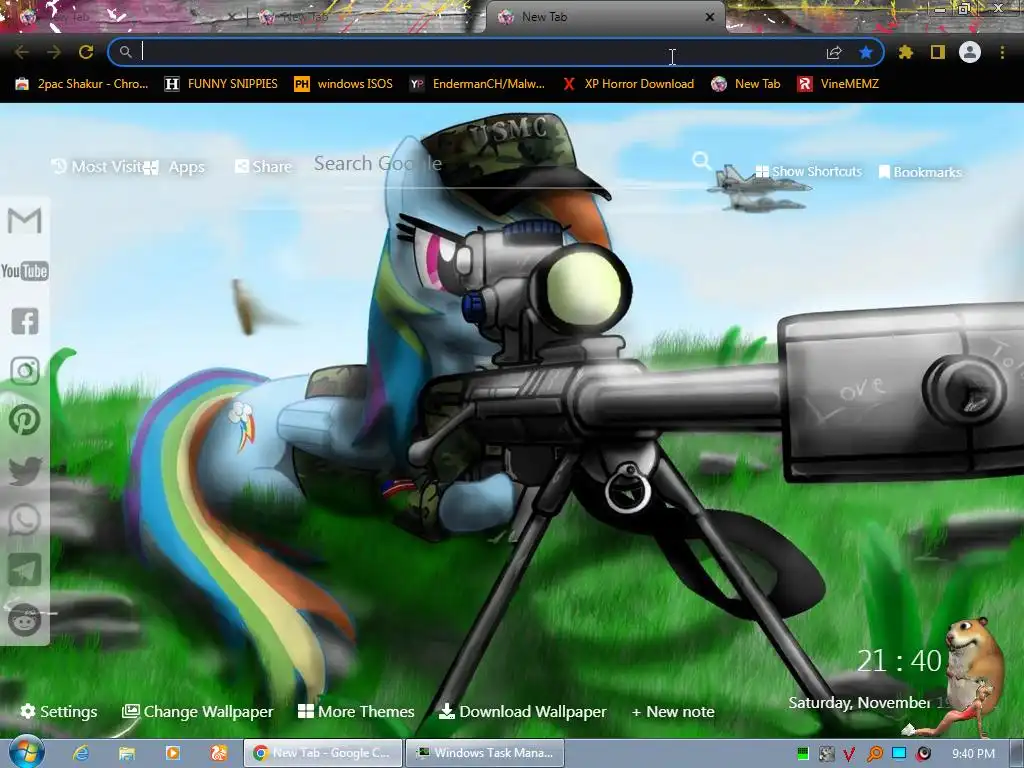The width and height of the screenshot is (1024, 768).
Task: Click the Saturday, November date text
Action: click(859, 703)
